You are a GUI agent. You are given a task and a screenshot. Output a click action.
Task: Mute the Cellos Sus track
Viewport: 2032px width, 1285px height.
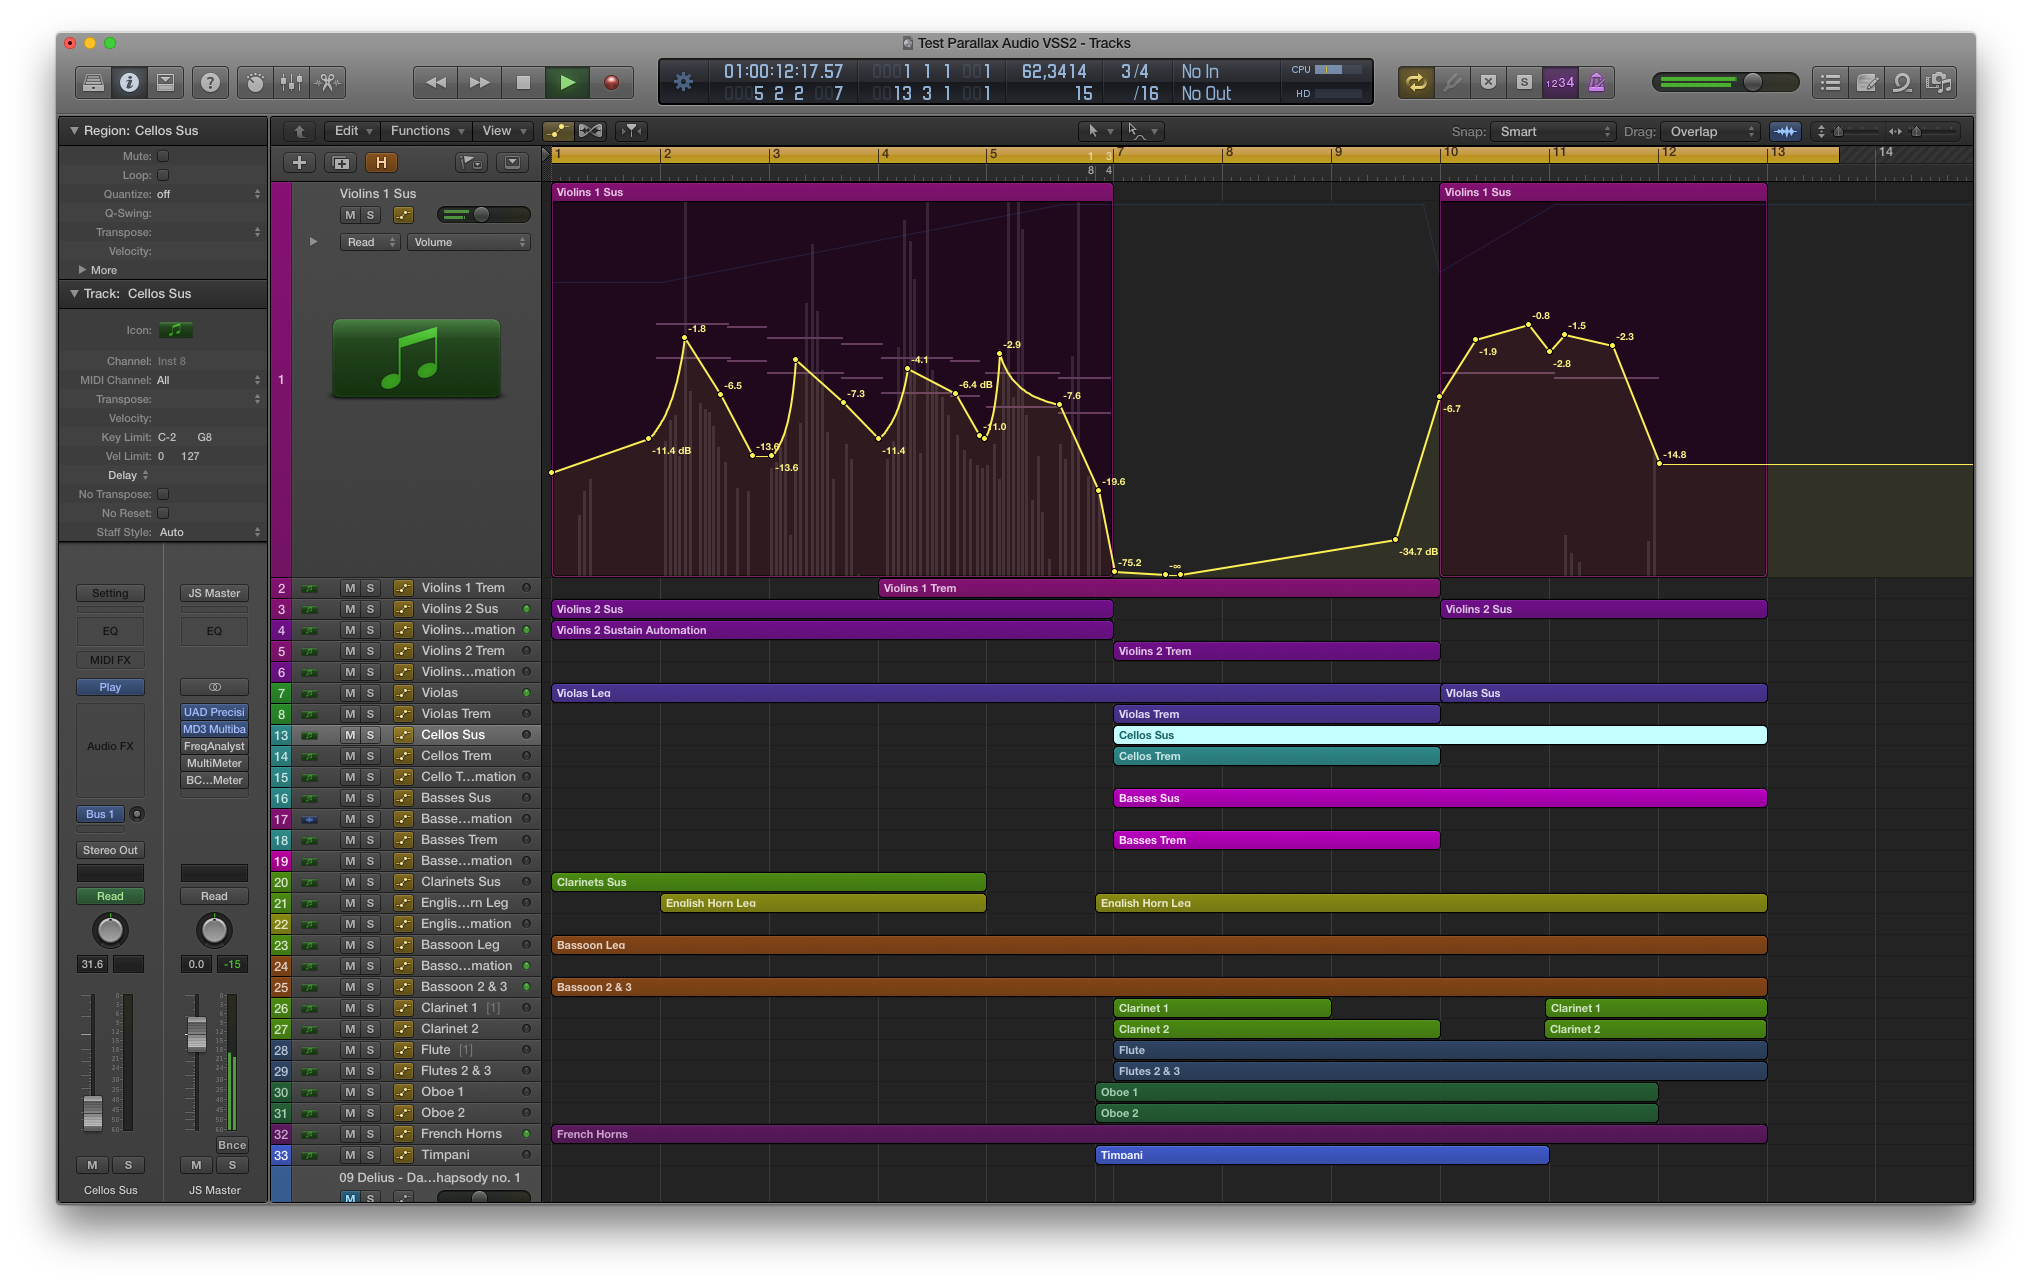coord(350,735)
